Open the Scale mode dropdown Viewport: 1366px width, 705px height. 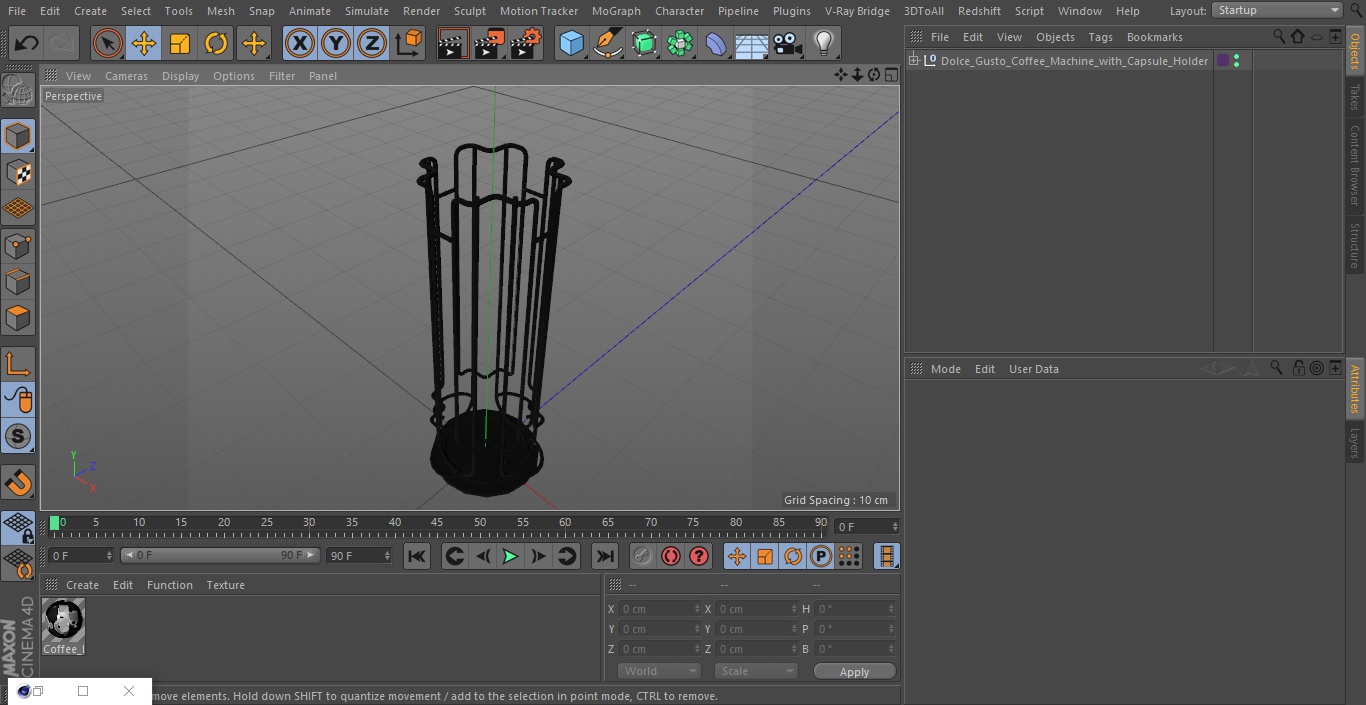756,671
